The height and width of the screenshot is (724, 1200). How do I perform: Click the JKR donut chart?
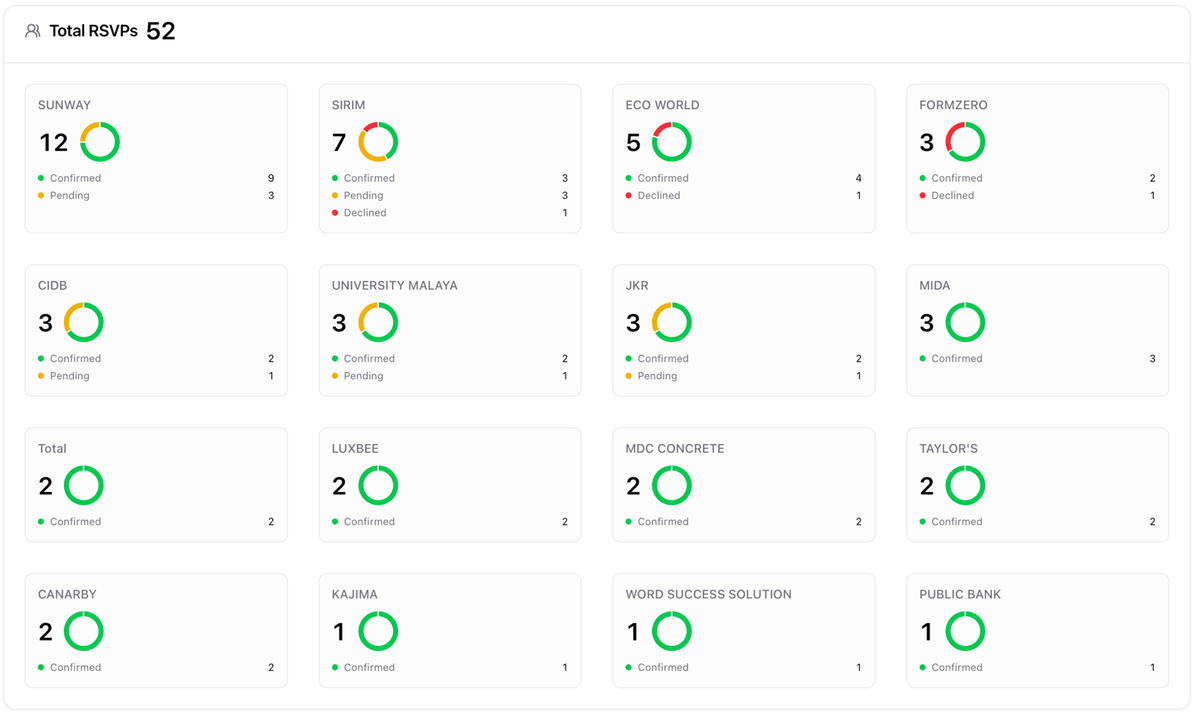[672, 322]
